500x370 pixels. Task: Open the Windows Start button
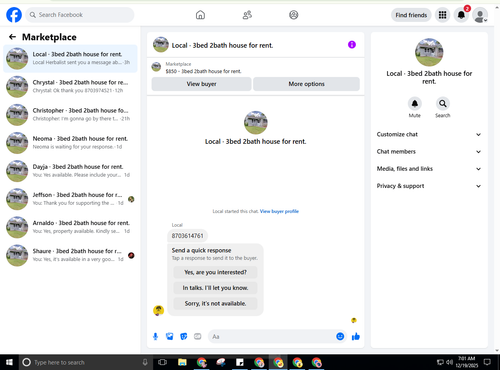[9, 362]
